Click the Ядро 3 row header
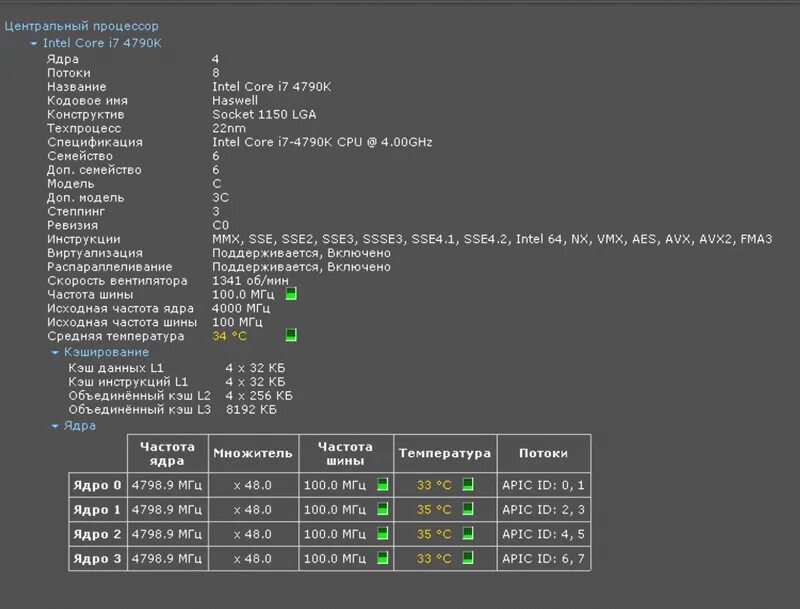Image resolution: width=800 pixels, height=609 pixels. click(x=97, y=559)
